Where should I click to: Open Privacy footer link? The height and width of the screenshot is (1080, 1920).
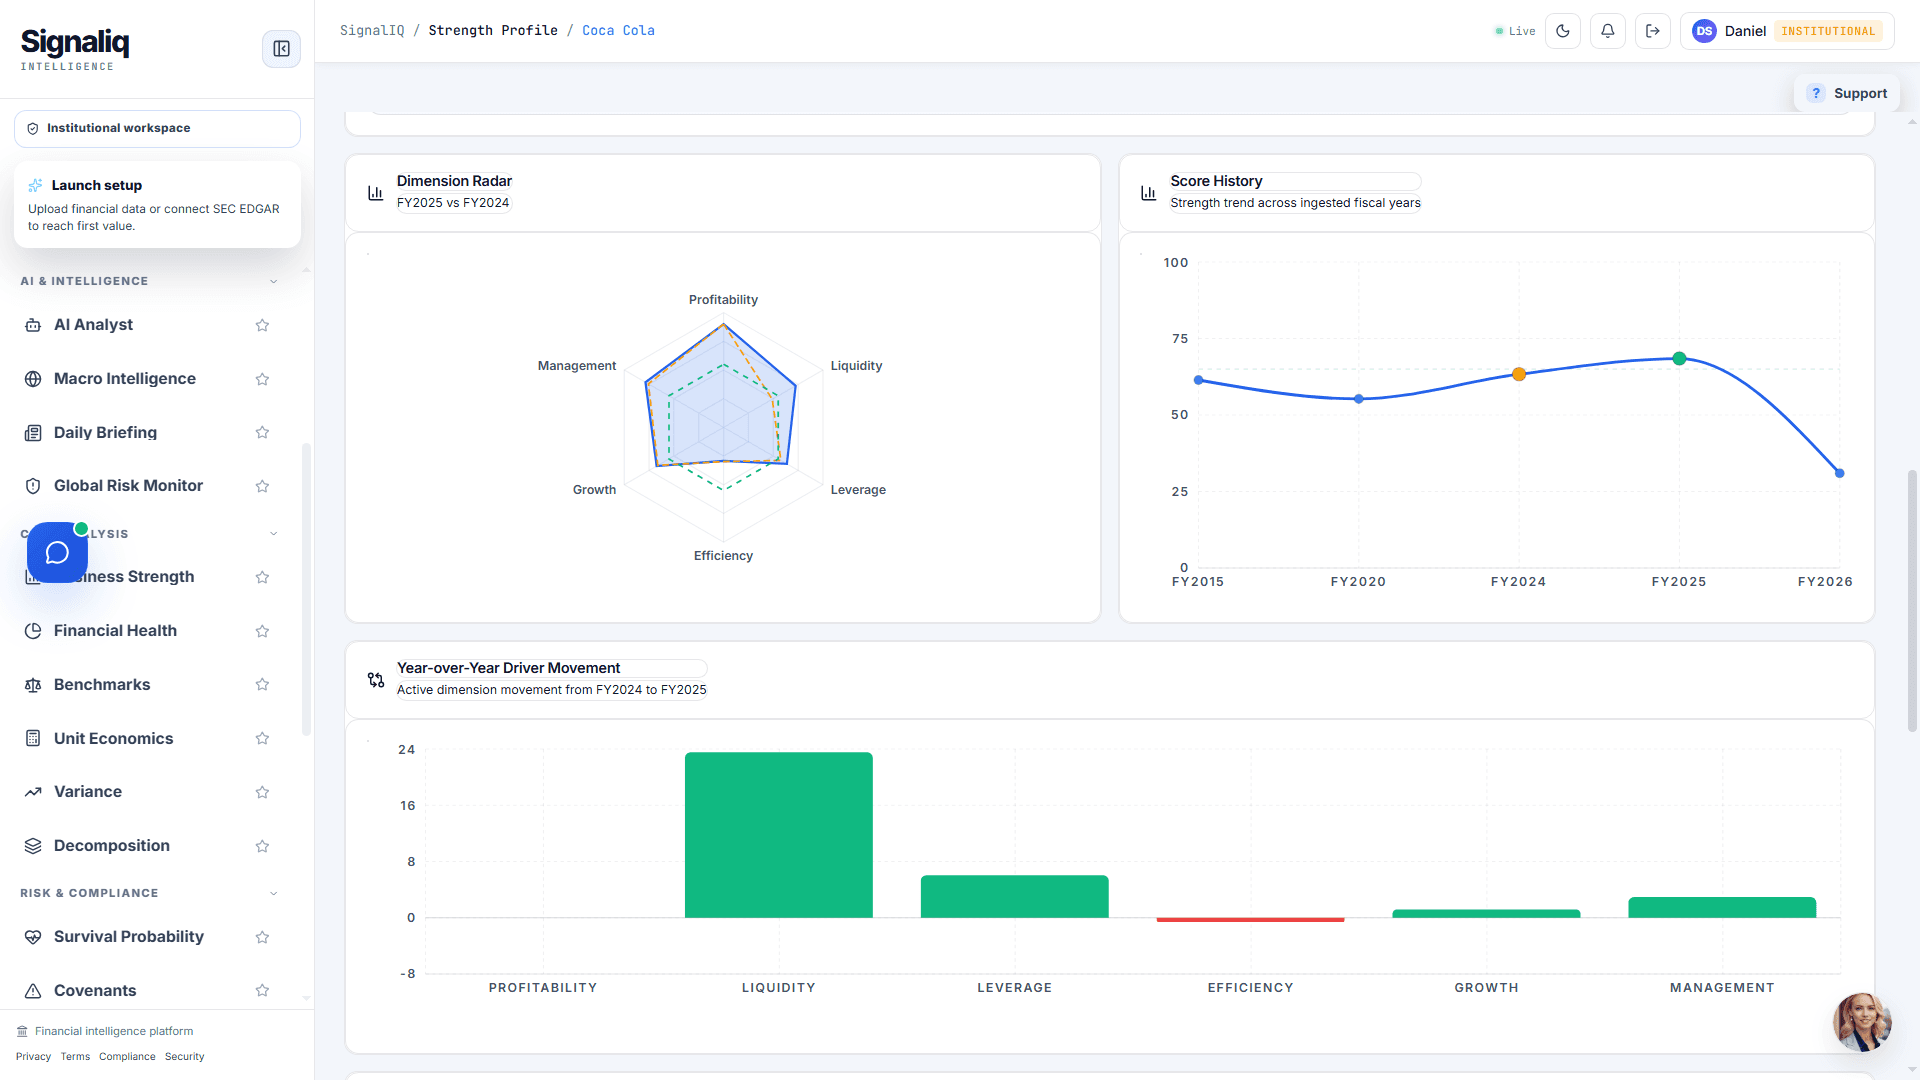(x=33, y=1056)
